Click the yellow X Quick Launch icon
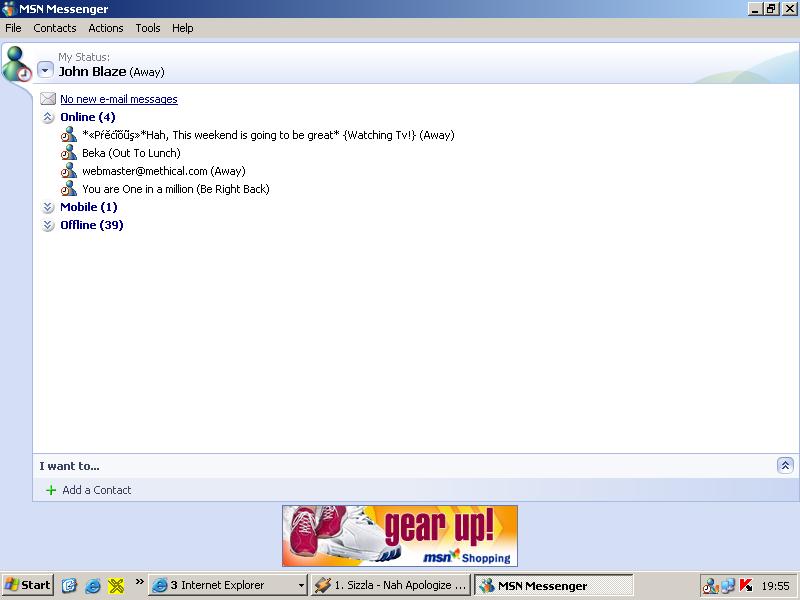800x600 pixels. (116, 586)
